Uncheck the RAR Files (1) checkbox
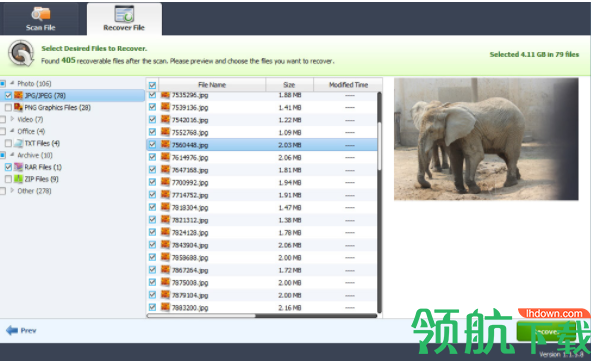Viewport: 591px width, 361px height. coord(8,167)
